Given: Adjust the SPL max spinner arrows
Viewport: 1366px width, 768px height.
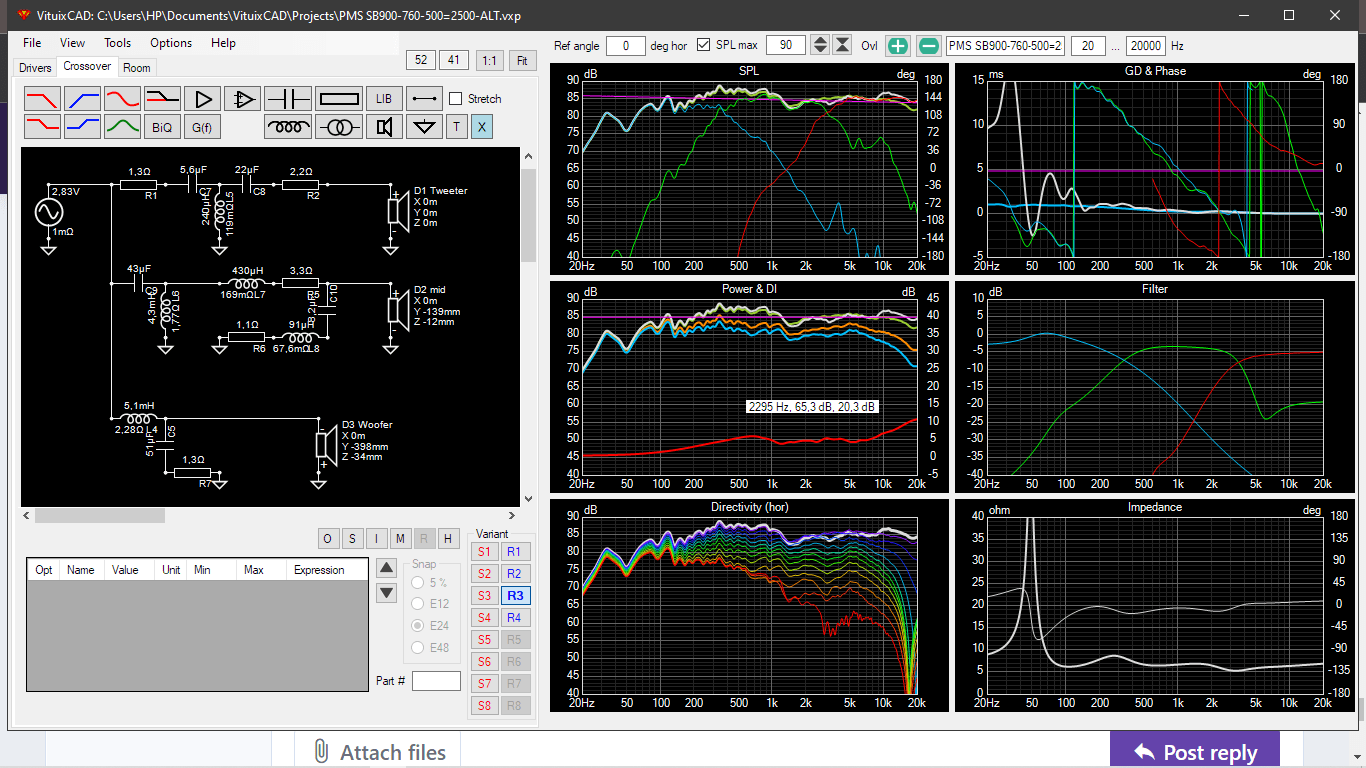Looking at the screenshot, I should pos(820,45).
